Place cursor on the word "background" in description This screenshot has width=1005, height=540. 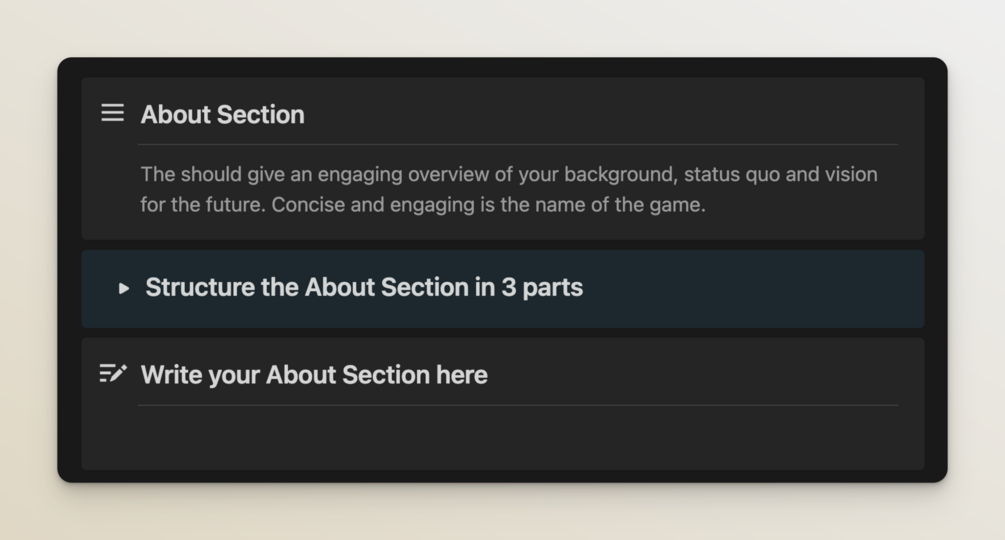click(x=619, y=174)
